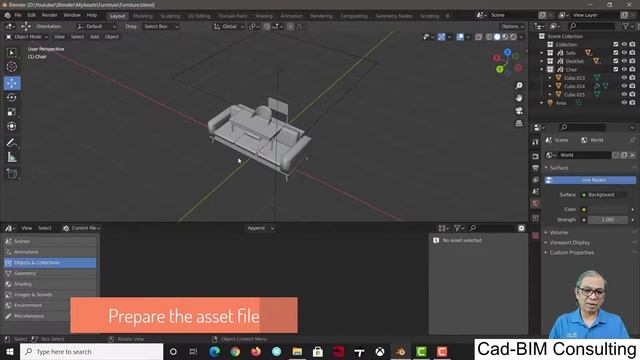Screen dimensions: 640x360
Task: Expand the Volume panel
Action: pyautogui.click(x=558, y=232)
